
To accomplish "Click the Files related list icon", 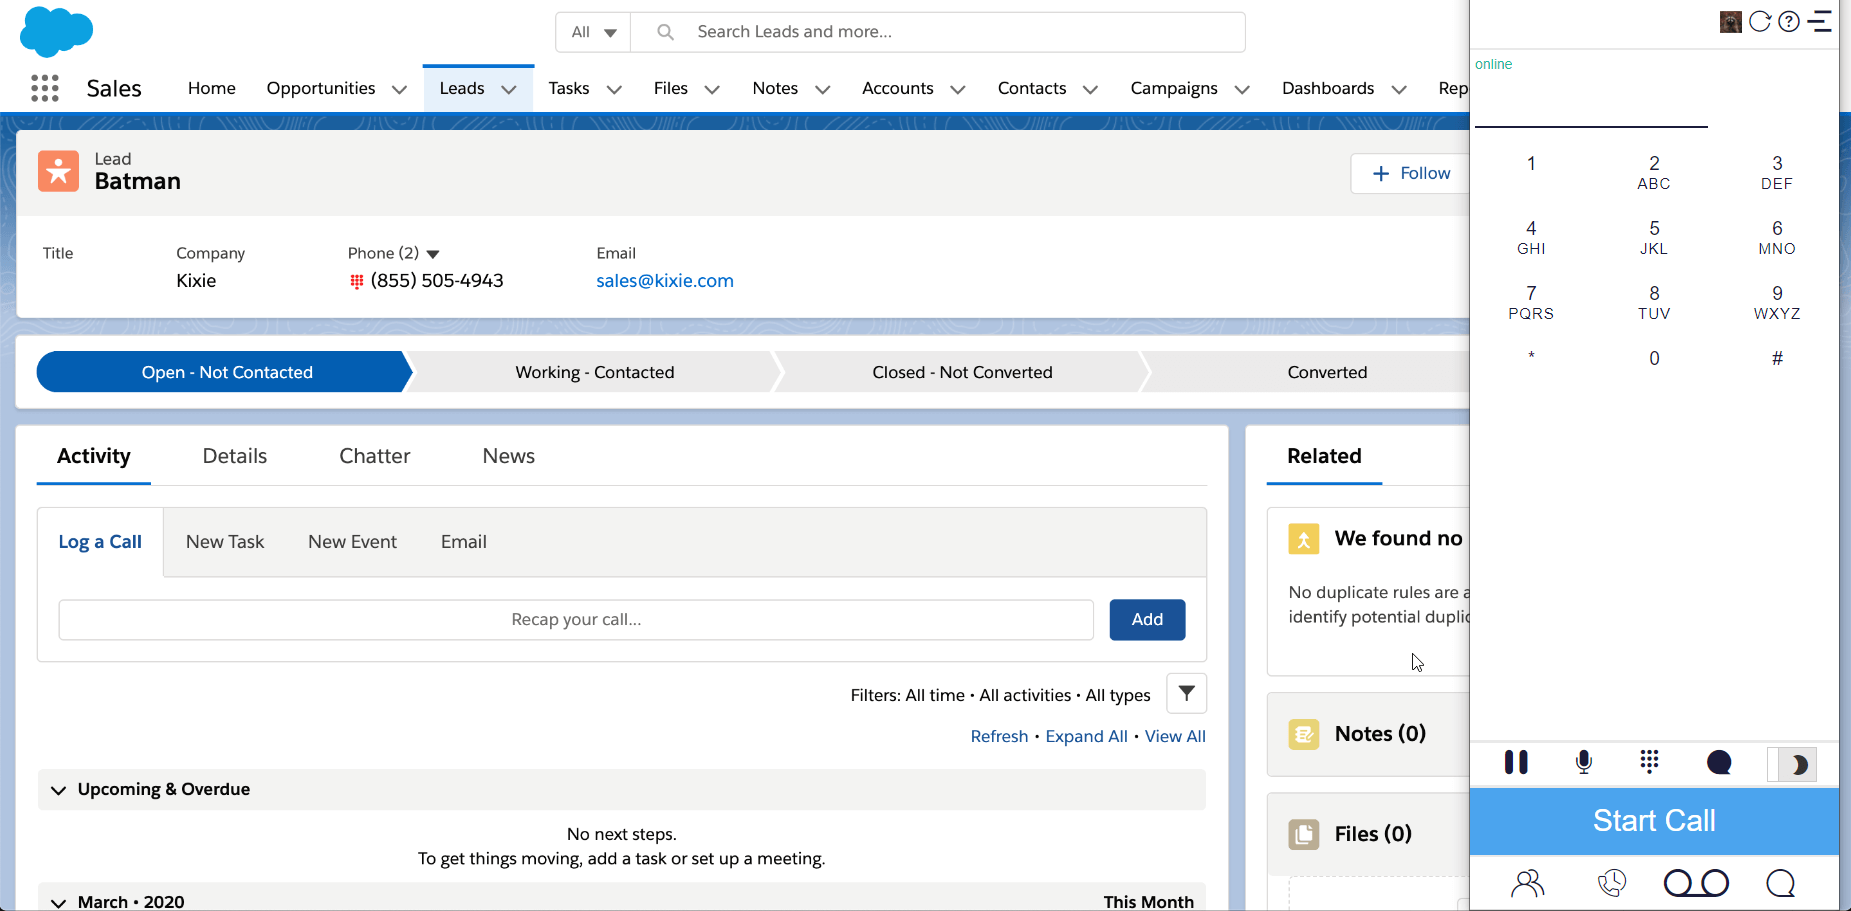I will 1304,834.
